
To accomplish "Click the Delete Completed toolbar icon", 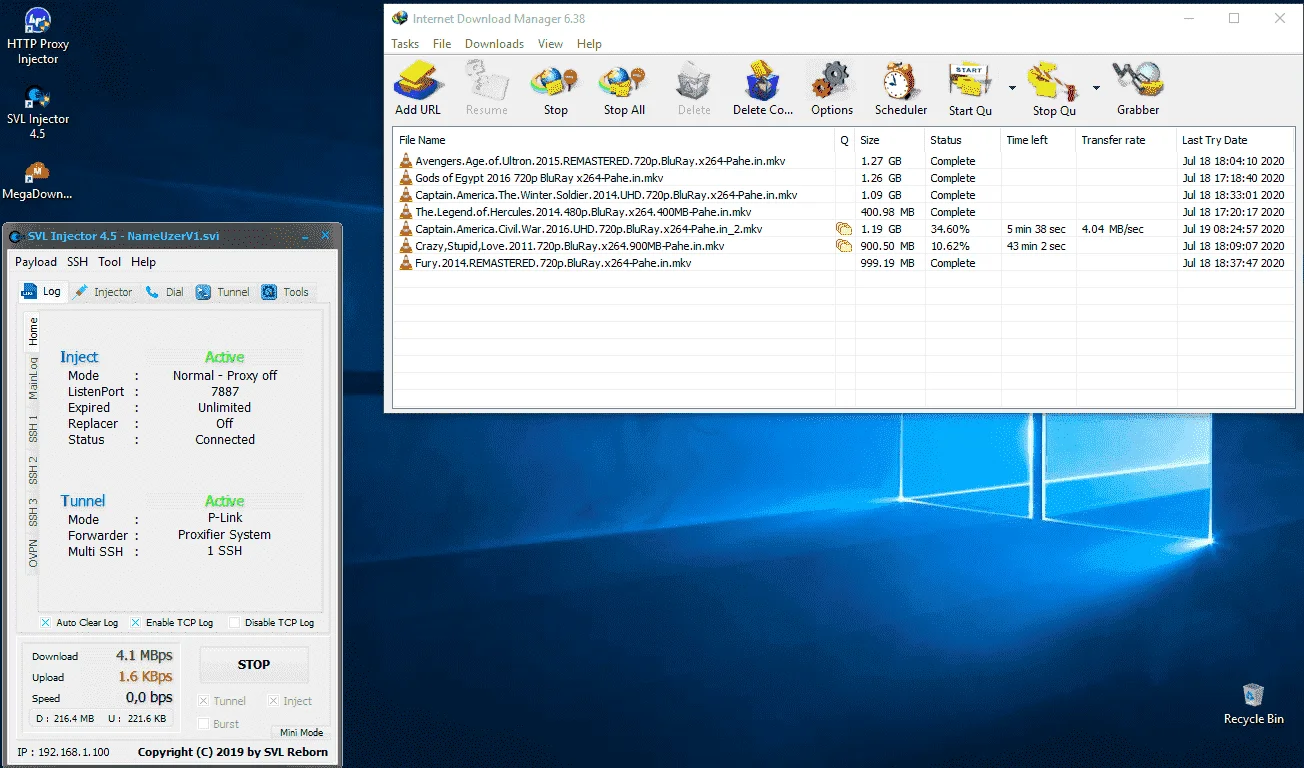I will (x=763, y=80).
